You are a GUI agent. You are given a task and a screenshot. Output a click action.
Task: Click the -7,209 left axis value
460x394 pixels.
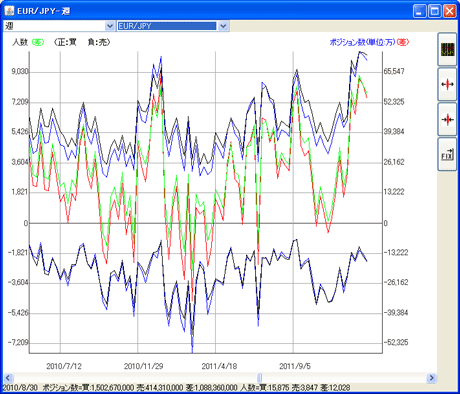[18, 342]
